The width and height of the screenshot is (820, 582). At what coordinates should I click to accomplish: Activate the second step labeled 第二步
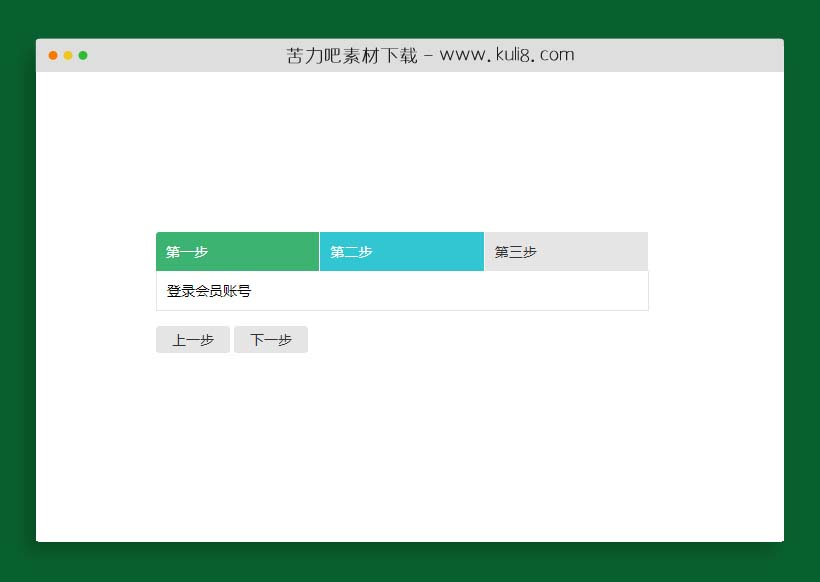pos(401,251)
